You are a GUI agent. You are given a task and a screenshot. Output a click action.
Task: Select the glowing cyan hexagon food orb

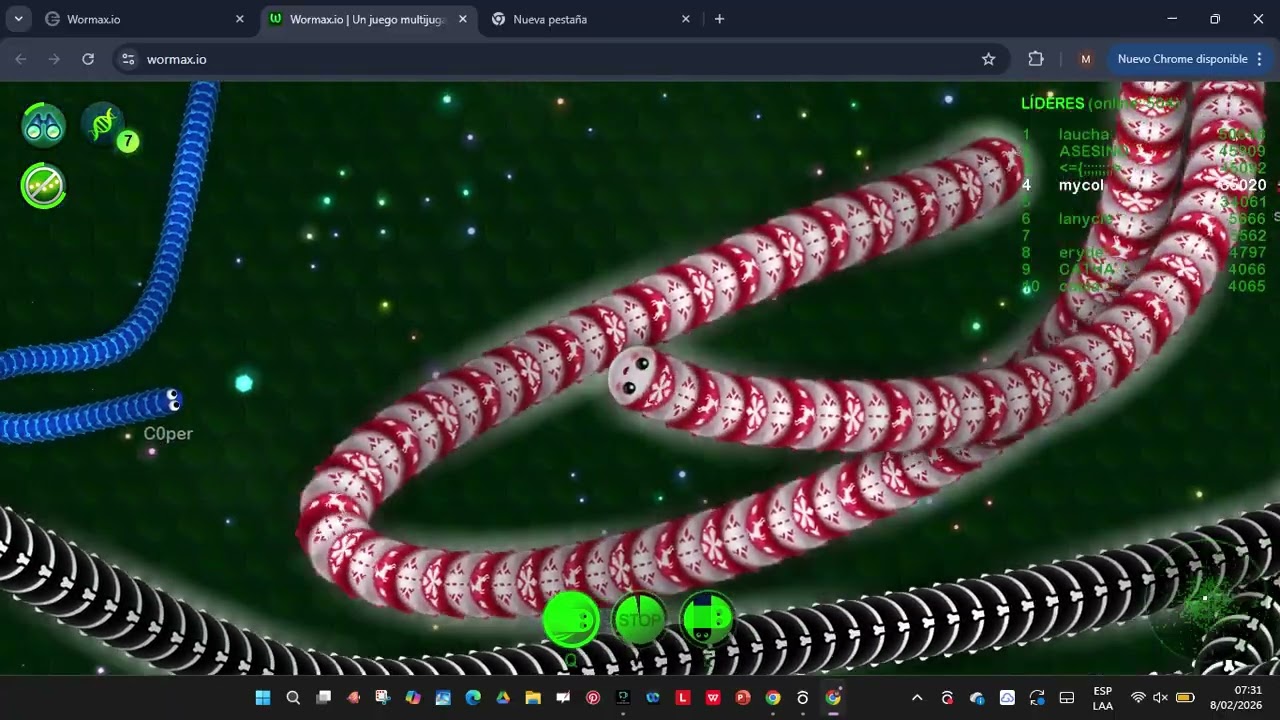tap(244, 383)
